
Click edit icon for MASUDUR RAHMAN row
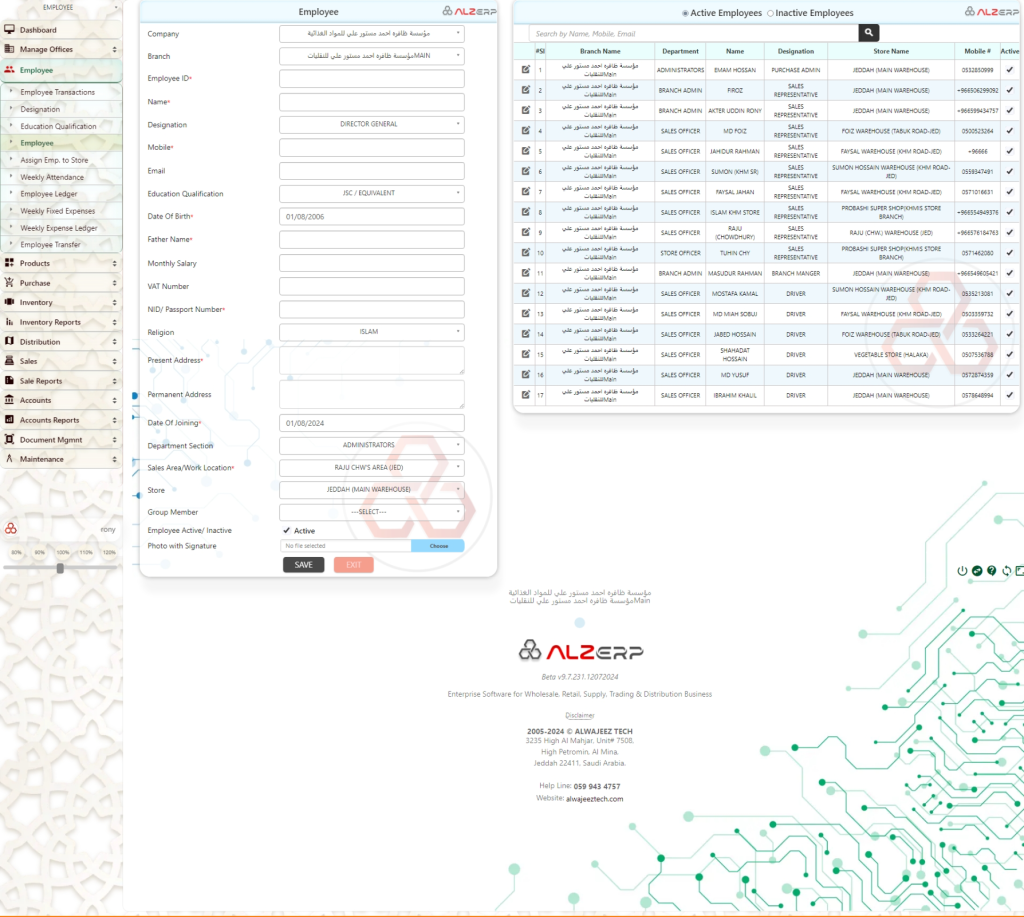click(525, 272)
